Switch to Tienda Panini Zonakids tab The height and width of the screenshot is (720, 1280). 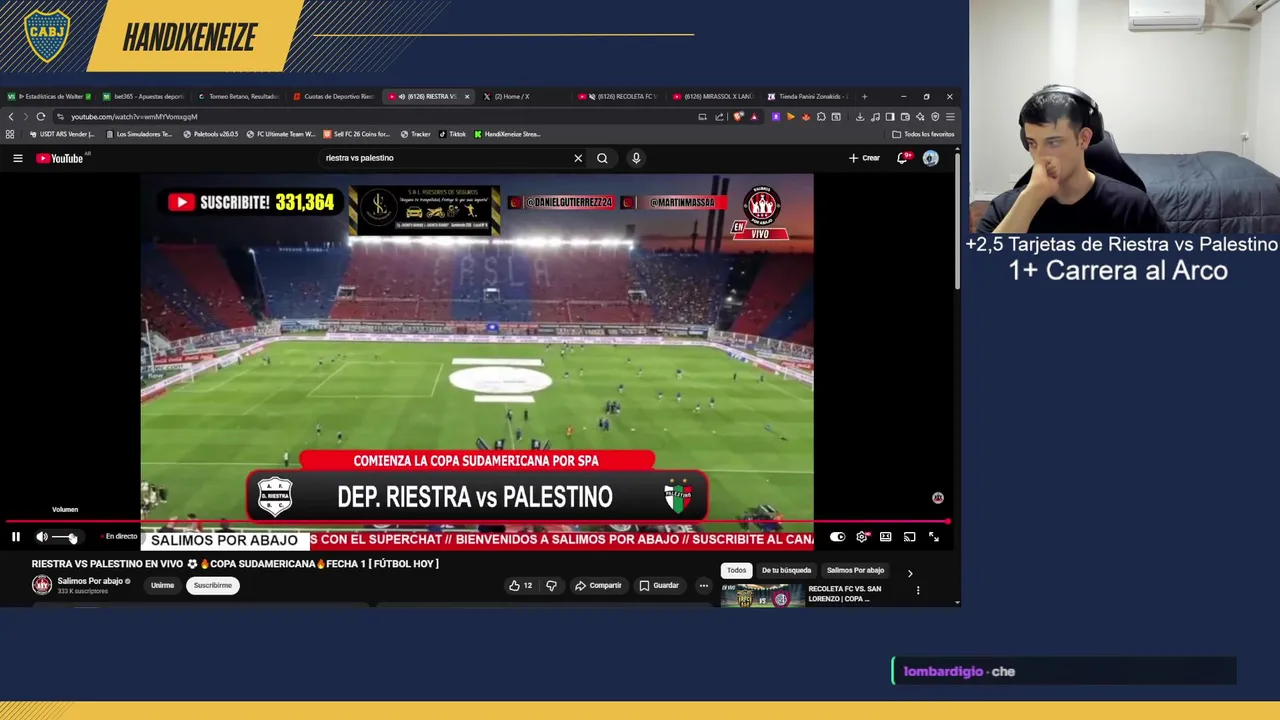806,97
